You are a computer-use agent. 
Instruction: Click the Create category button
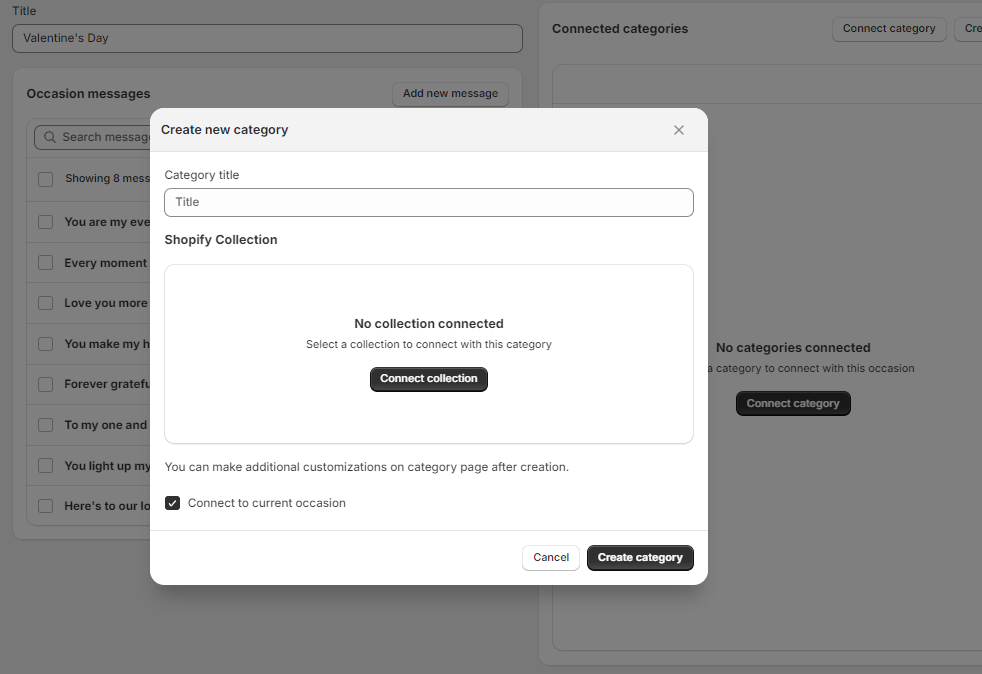click(x=640, y=557)
